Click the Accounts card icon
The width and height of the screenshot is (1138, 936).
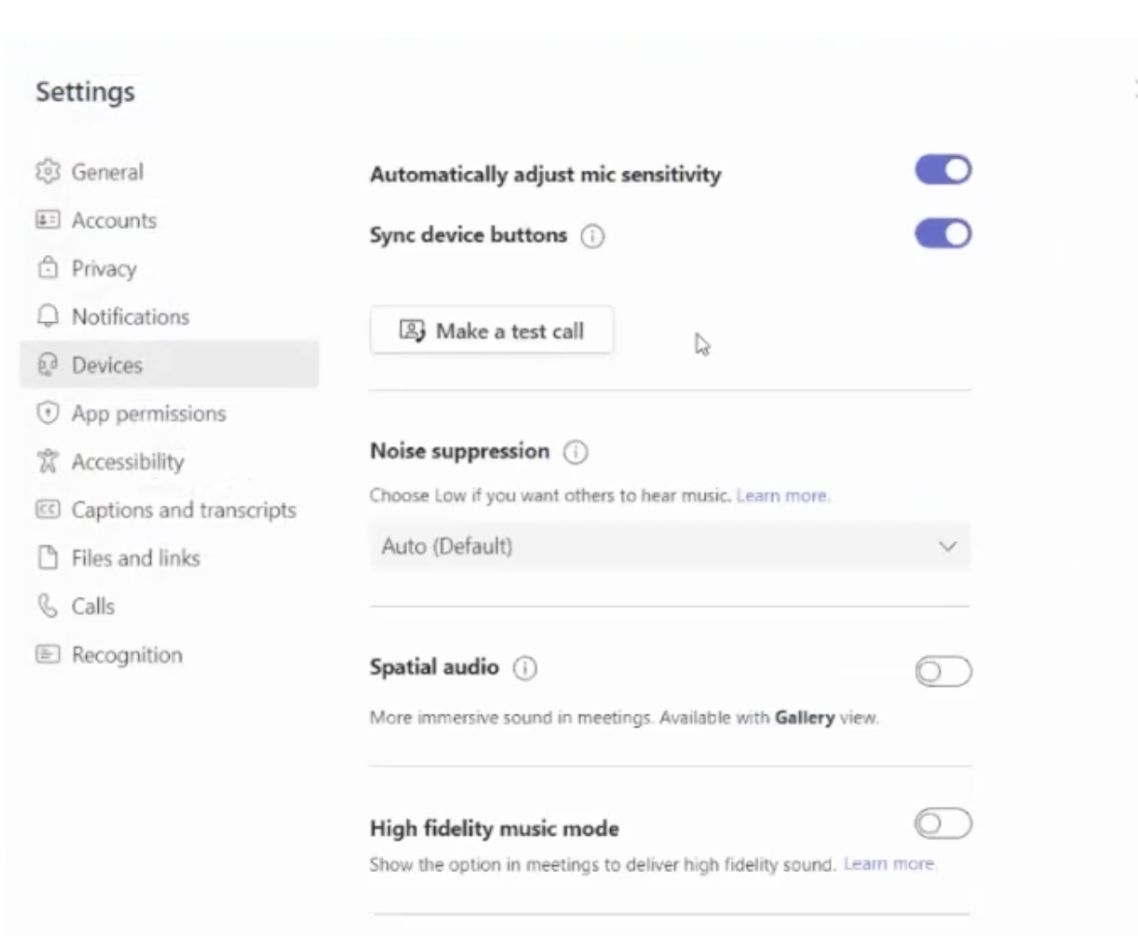[x=48, y=220]
